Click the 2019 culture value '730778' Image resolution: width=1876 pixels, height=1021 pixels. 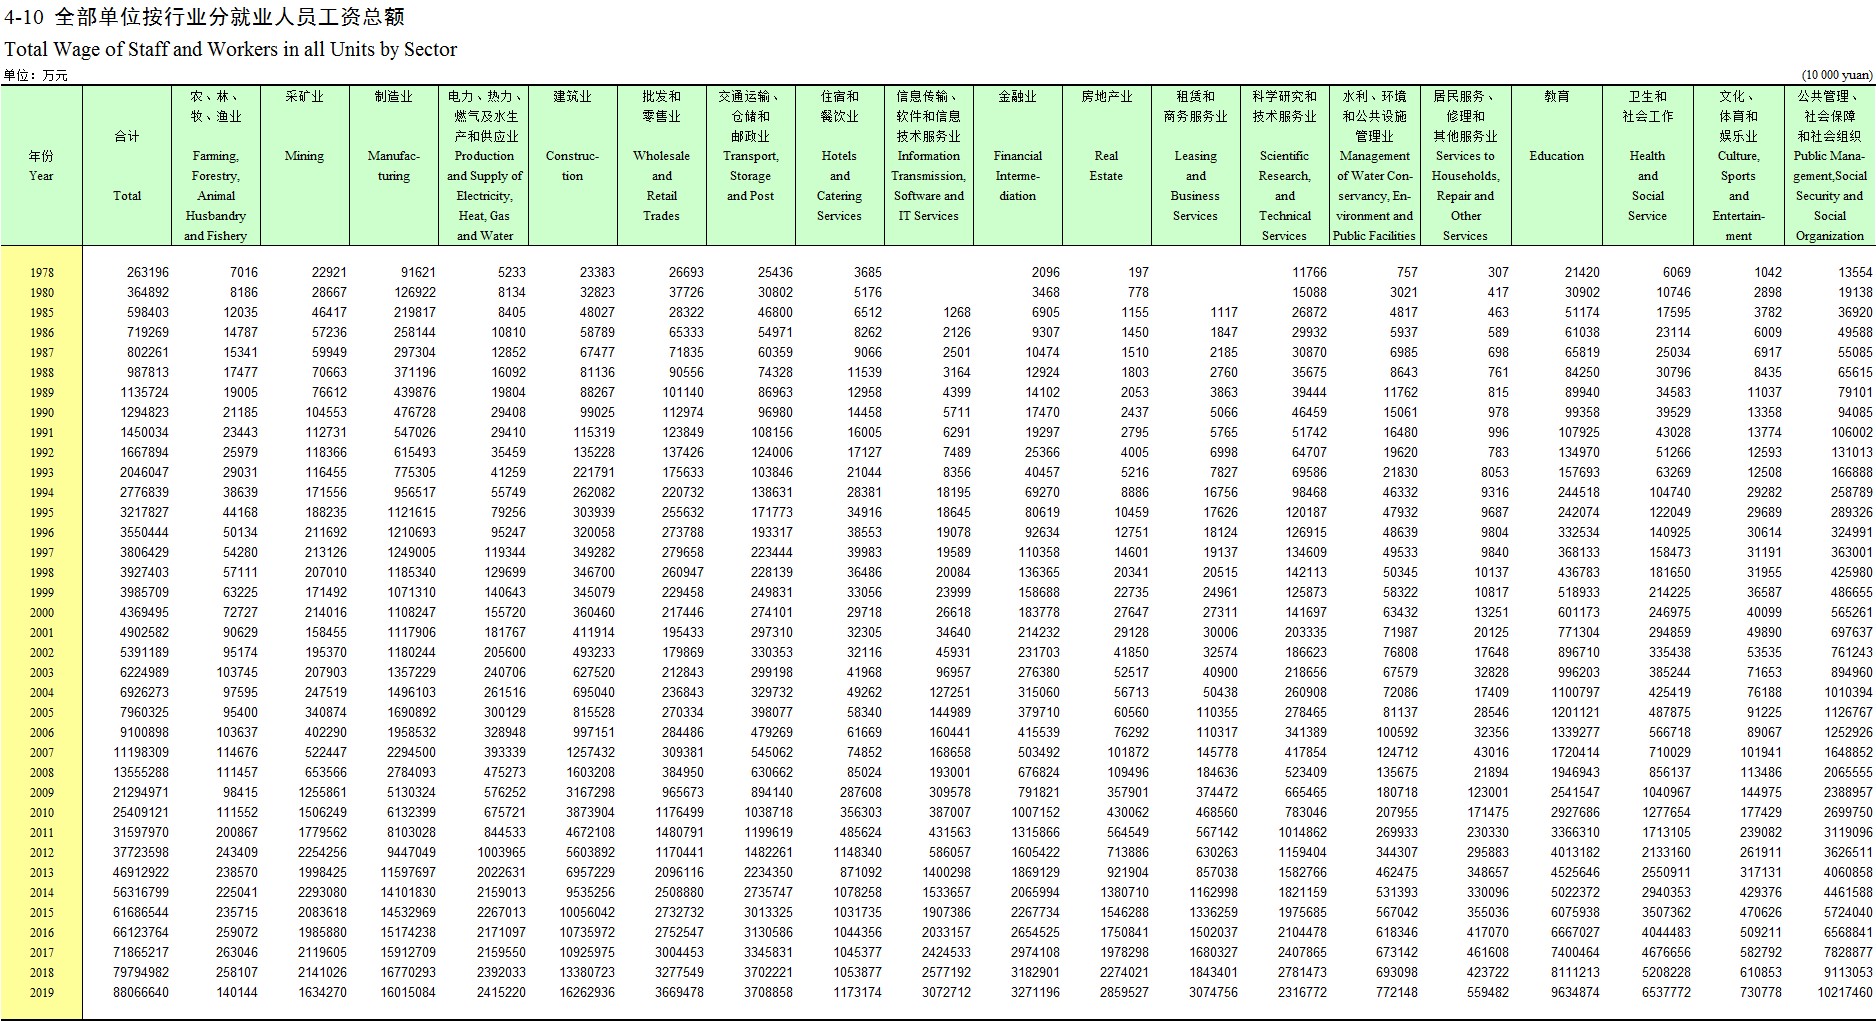[1761, 992]
